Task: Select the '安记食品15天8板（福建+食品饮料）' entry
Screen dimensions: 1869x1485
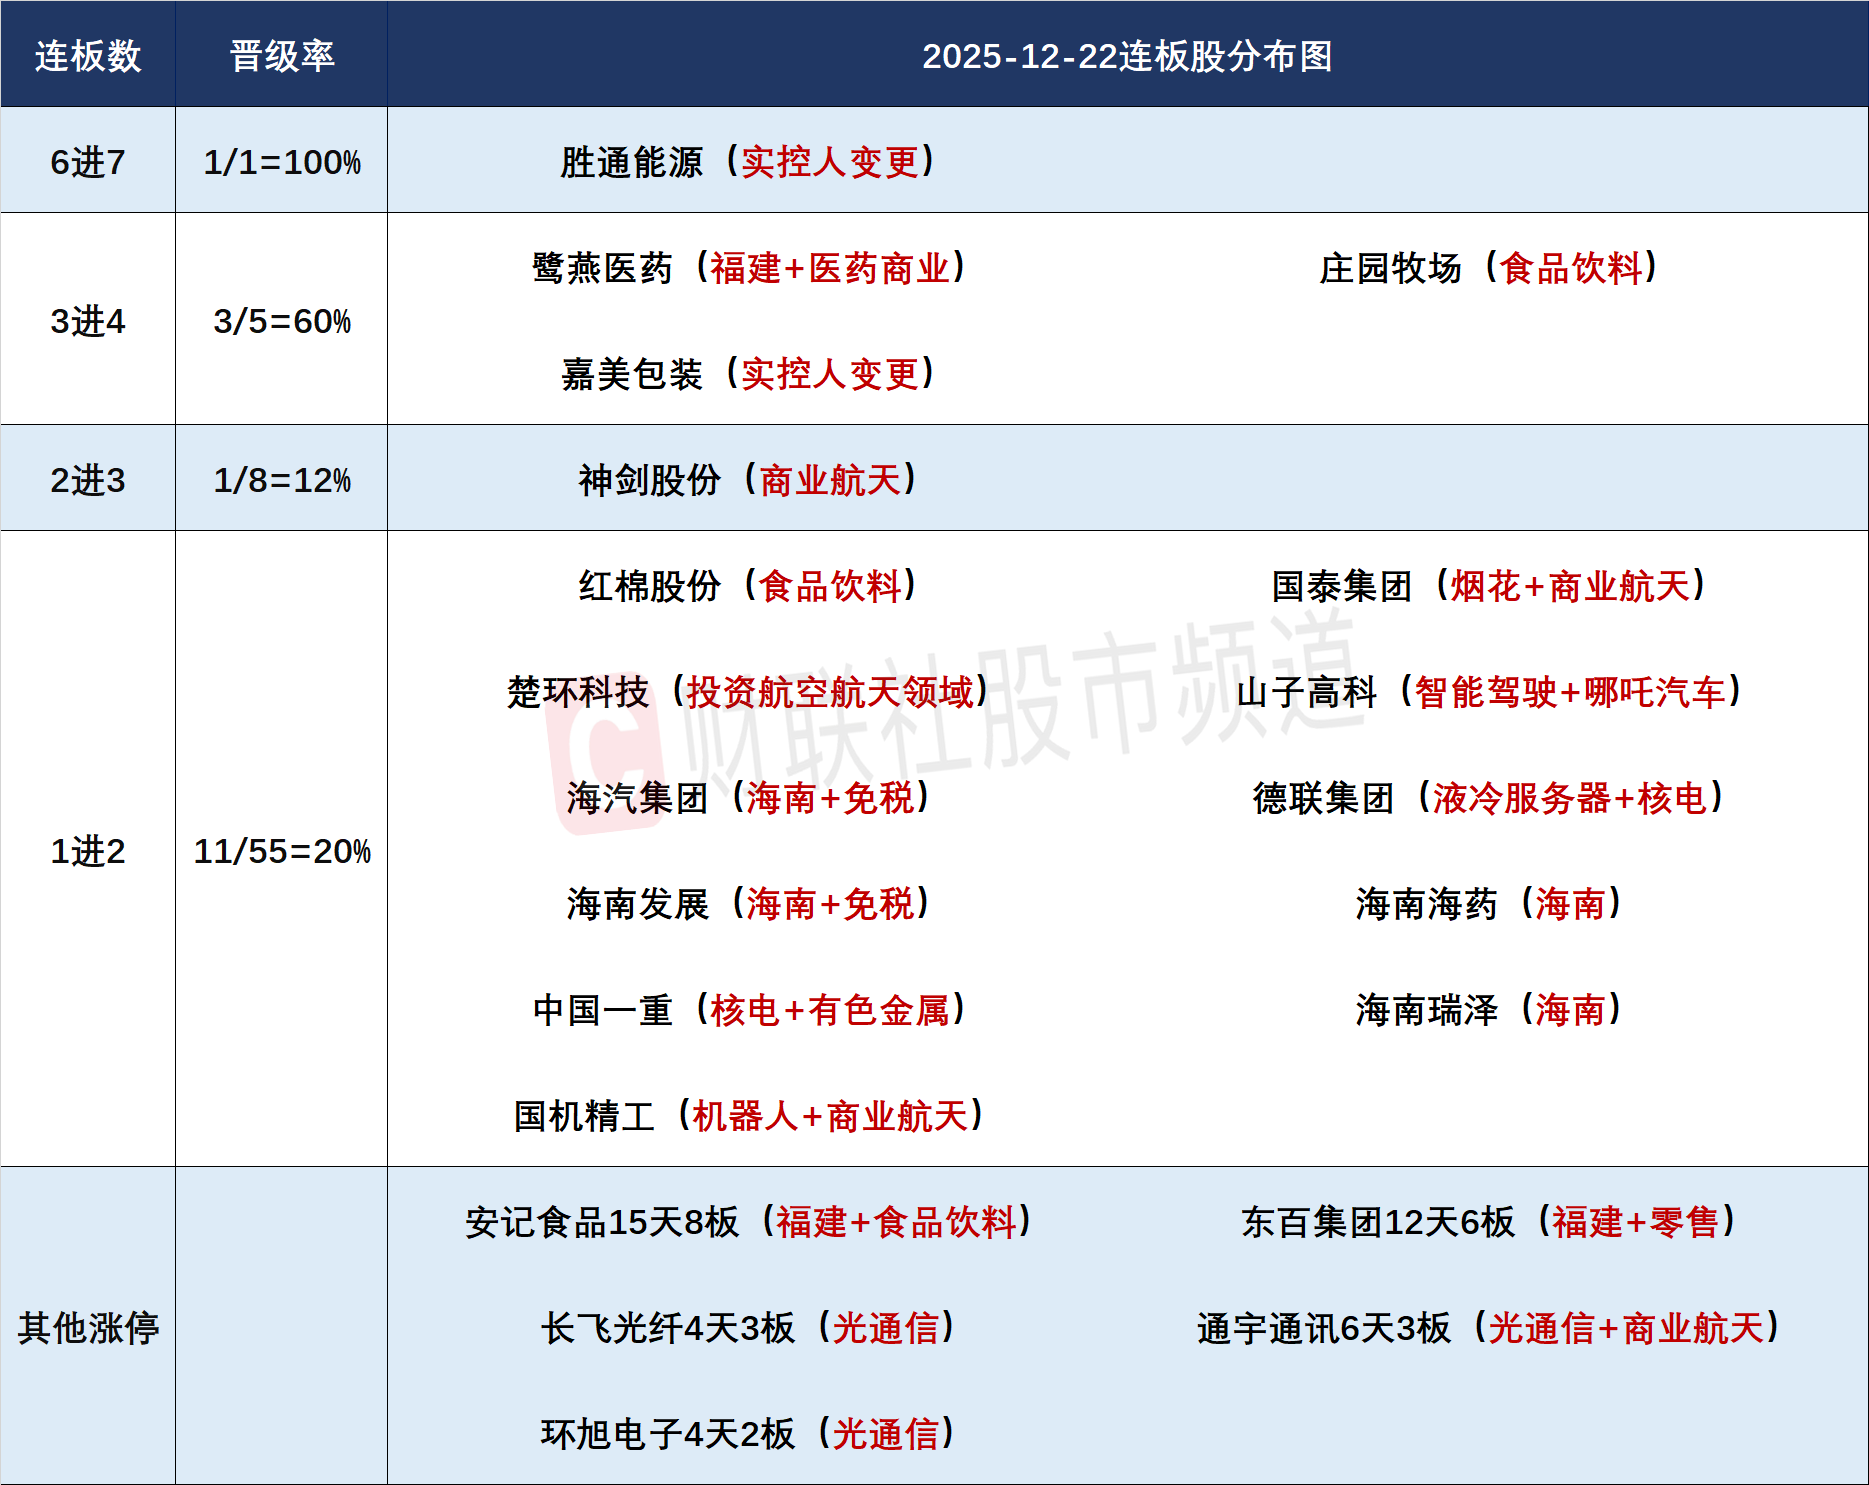Action: 749,1222
